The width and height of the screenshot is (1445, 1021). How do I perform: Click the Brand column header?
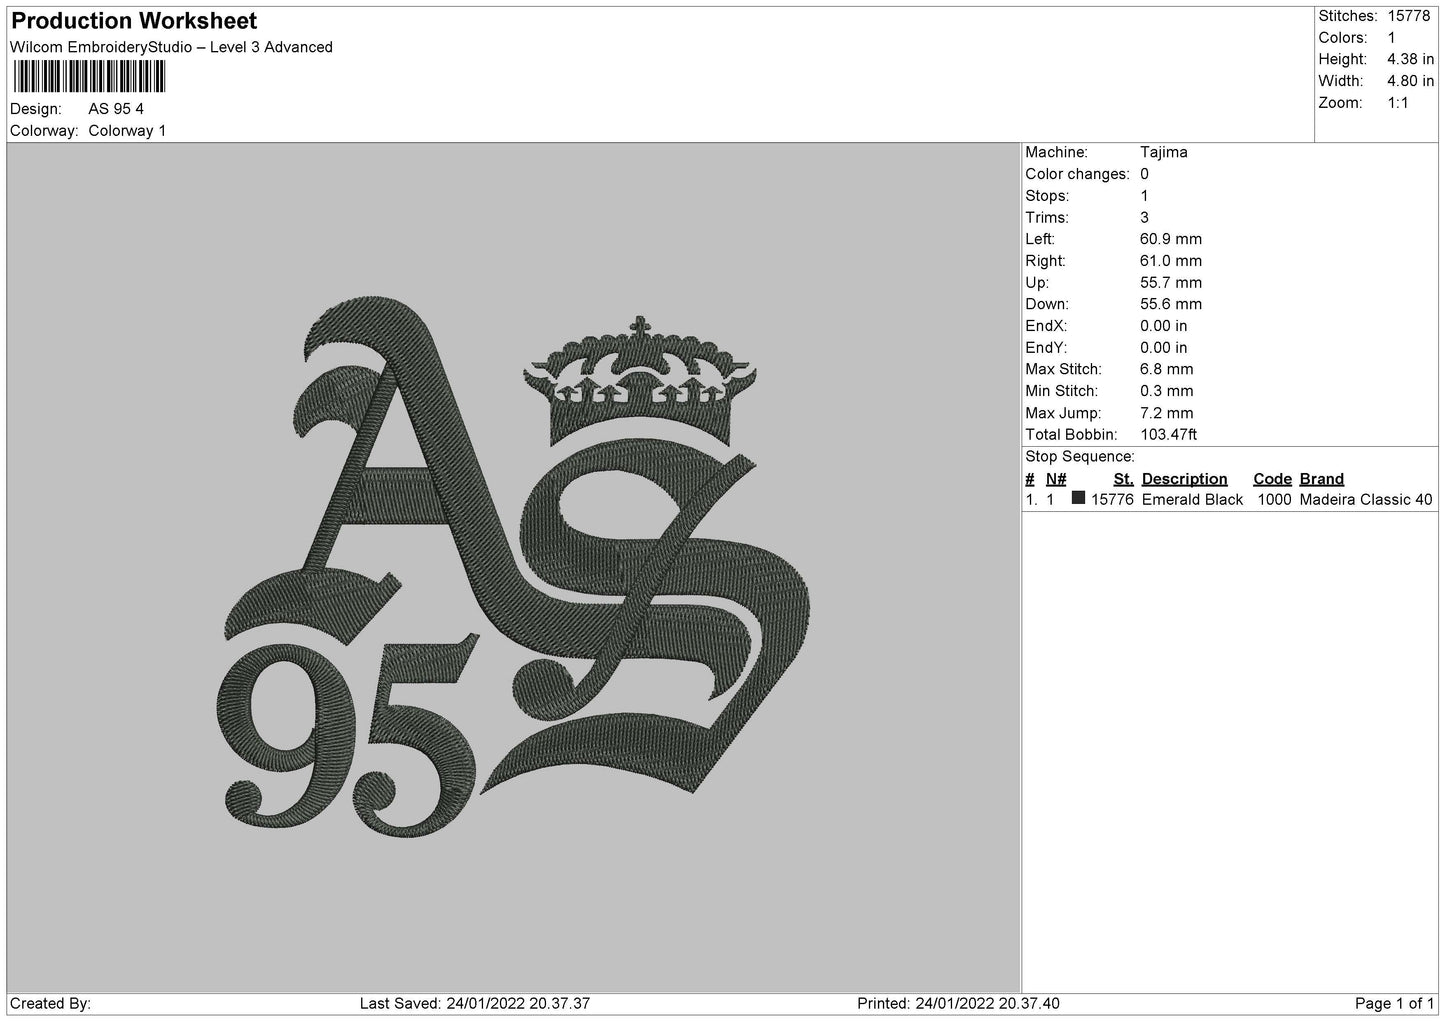pos(1321,479)
